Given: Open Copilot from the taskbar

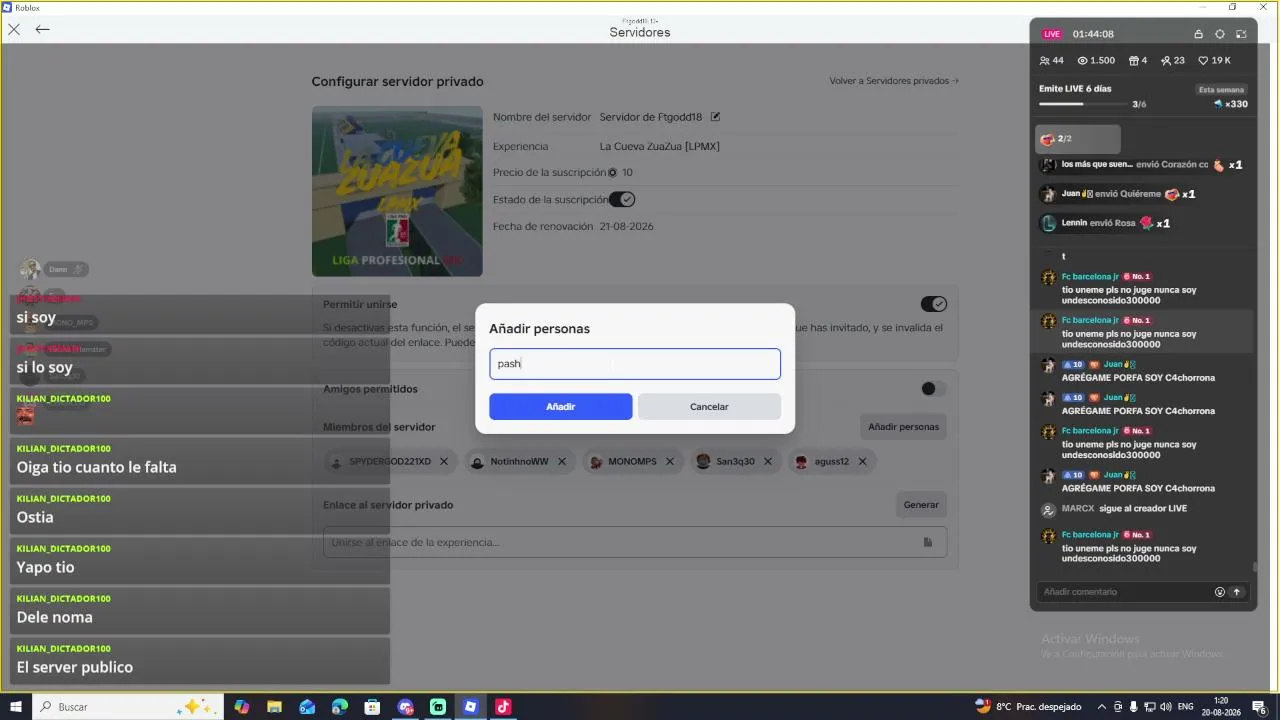Looking at the screenshot, I should (241, 707).
